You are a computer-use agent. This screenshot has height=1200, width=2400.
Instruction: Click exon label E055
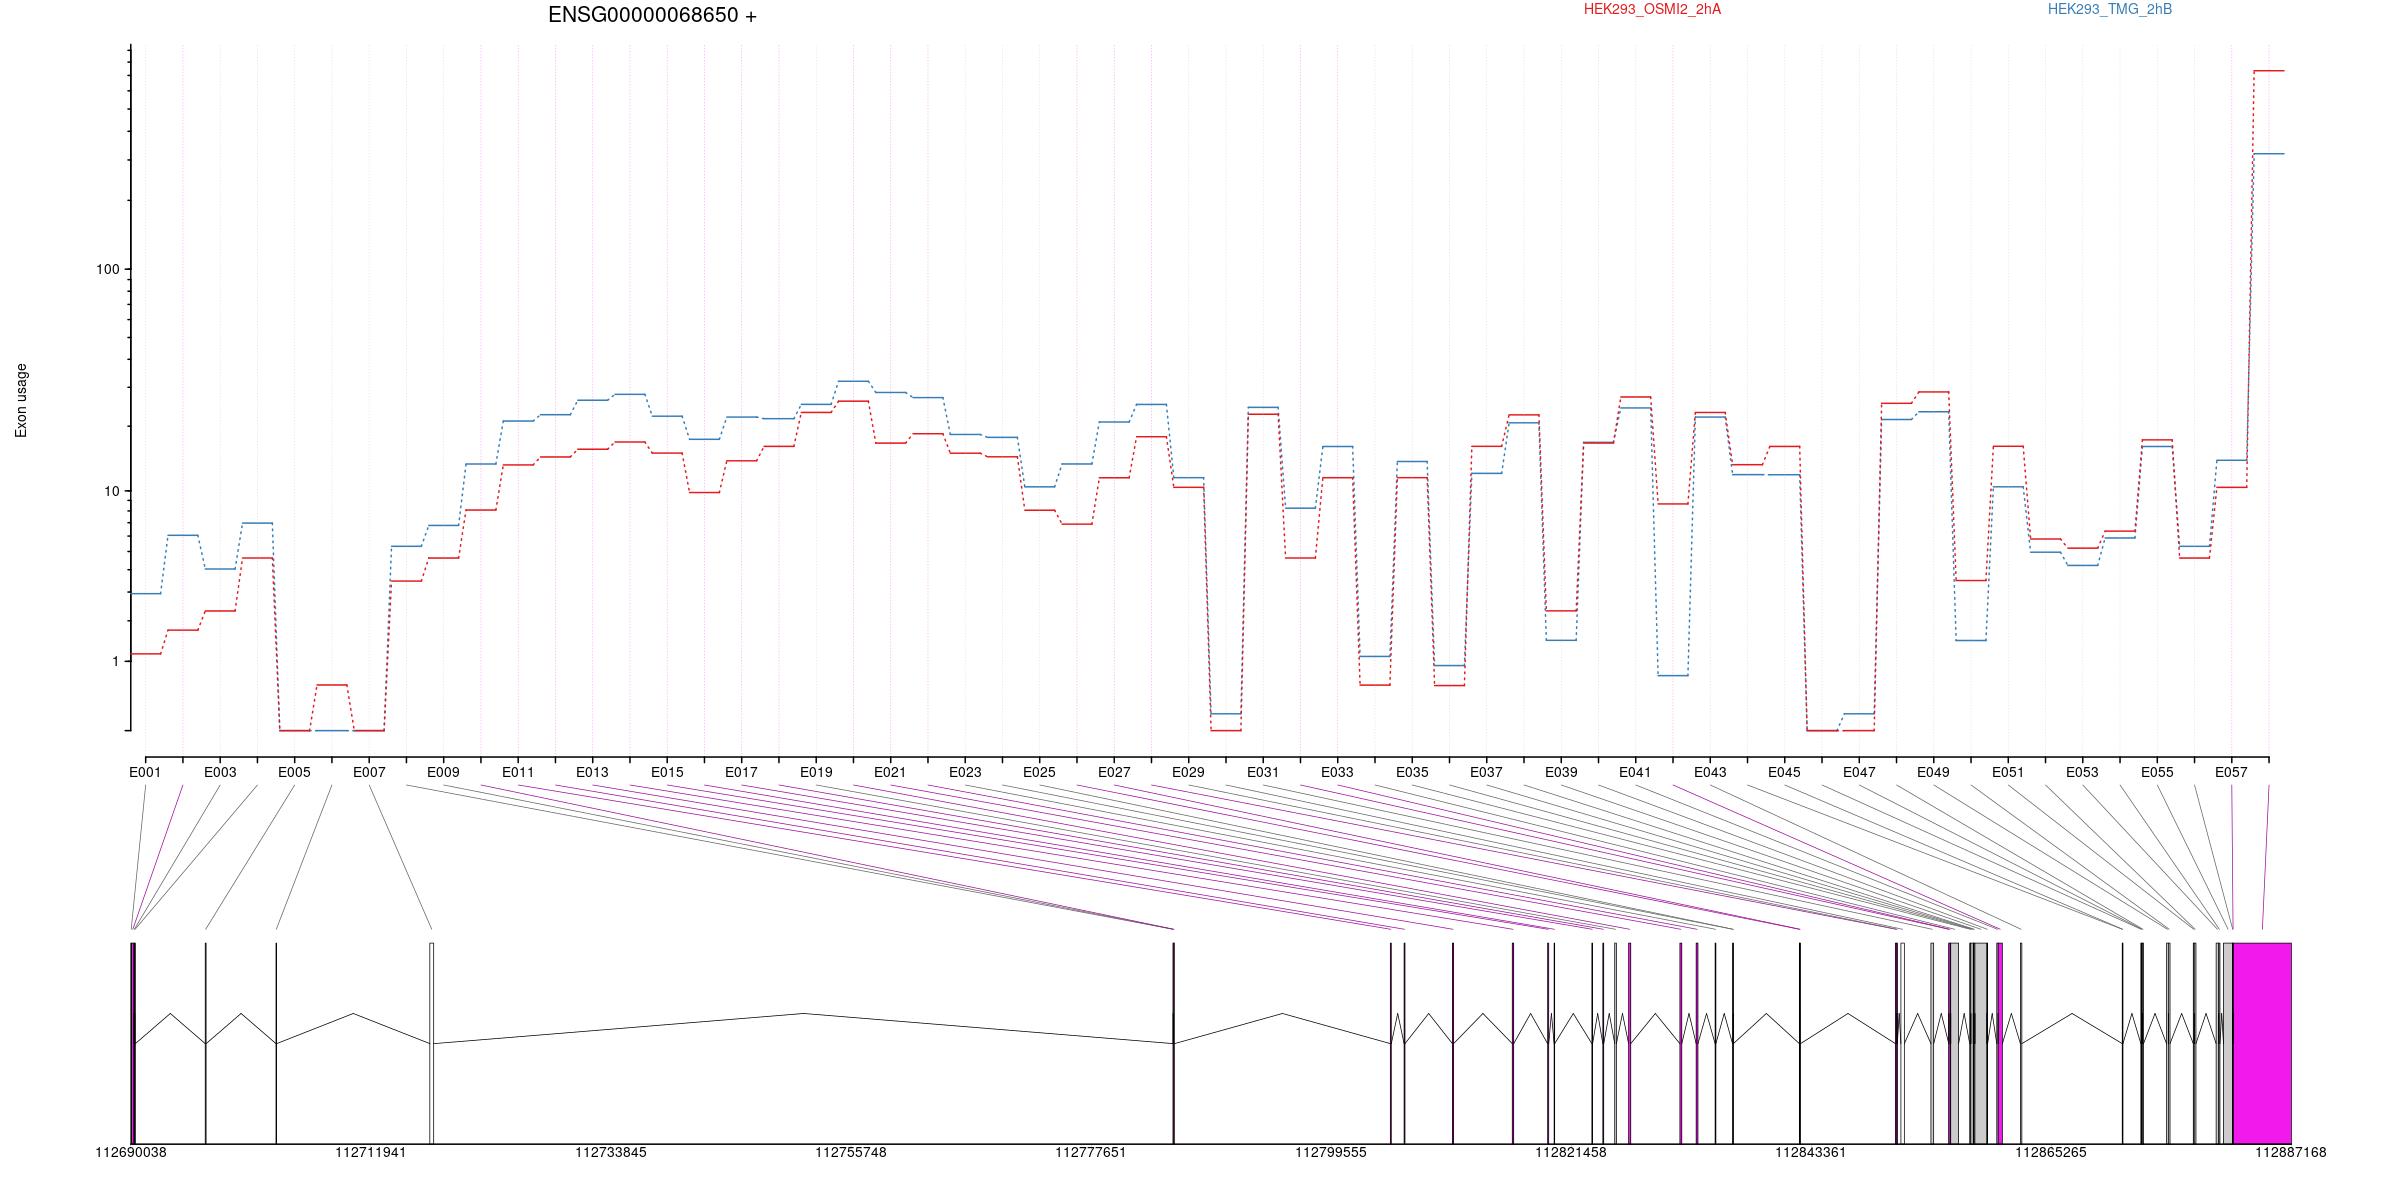pos(2157,772)
